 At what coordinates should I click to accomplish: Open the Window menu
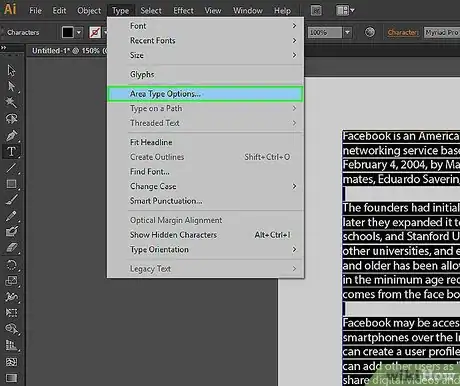(x=248, y=11)
